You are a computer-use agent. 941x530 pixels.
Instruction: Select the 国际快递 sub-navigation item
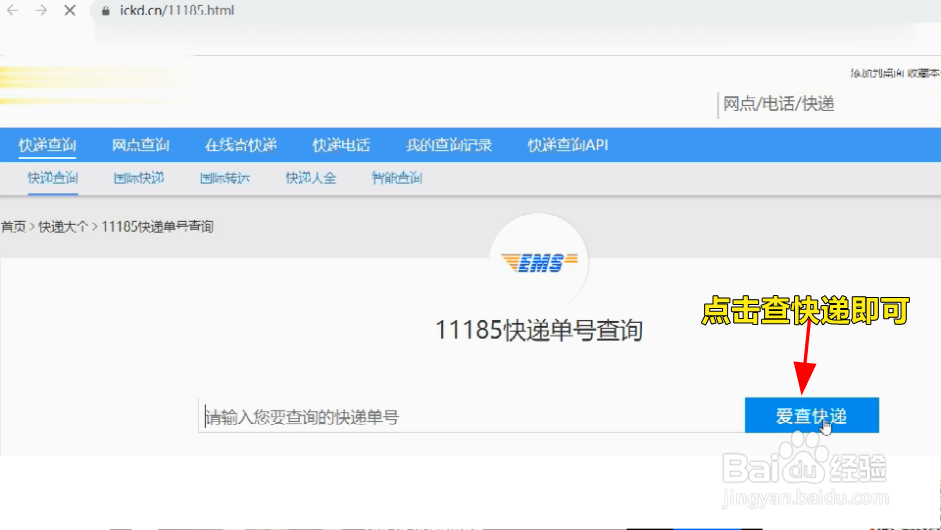139,178
